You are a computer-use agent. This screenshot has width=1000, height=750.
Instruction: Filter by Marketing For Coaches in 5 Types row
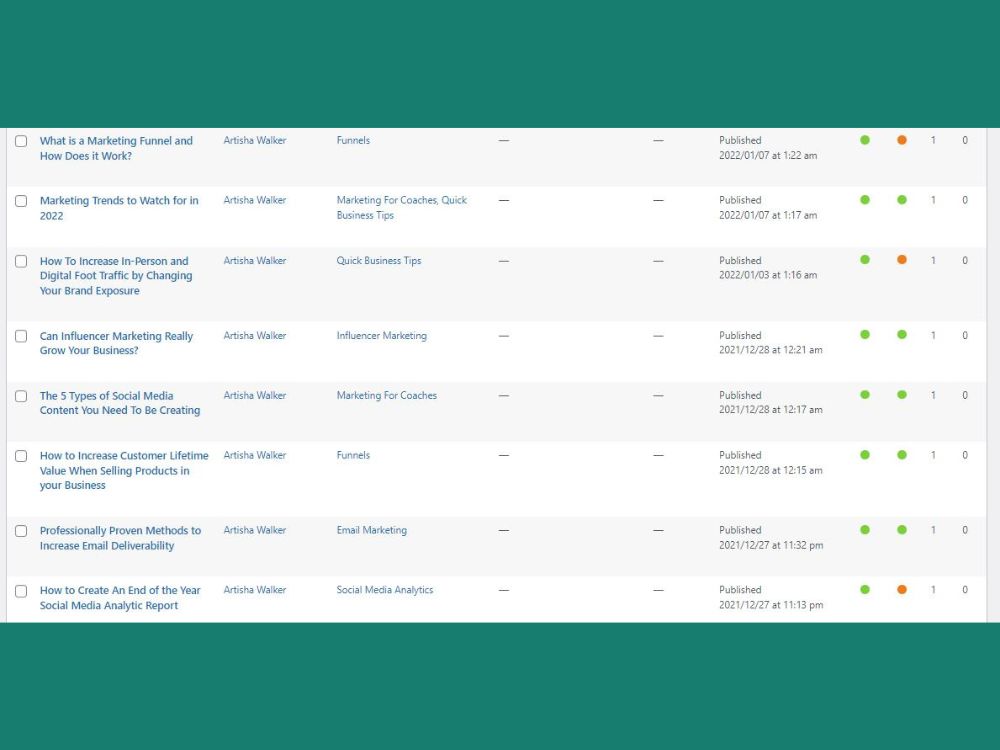pos(386,395)
